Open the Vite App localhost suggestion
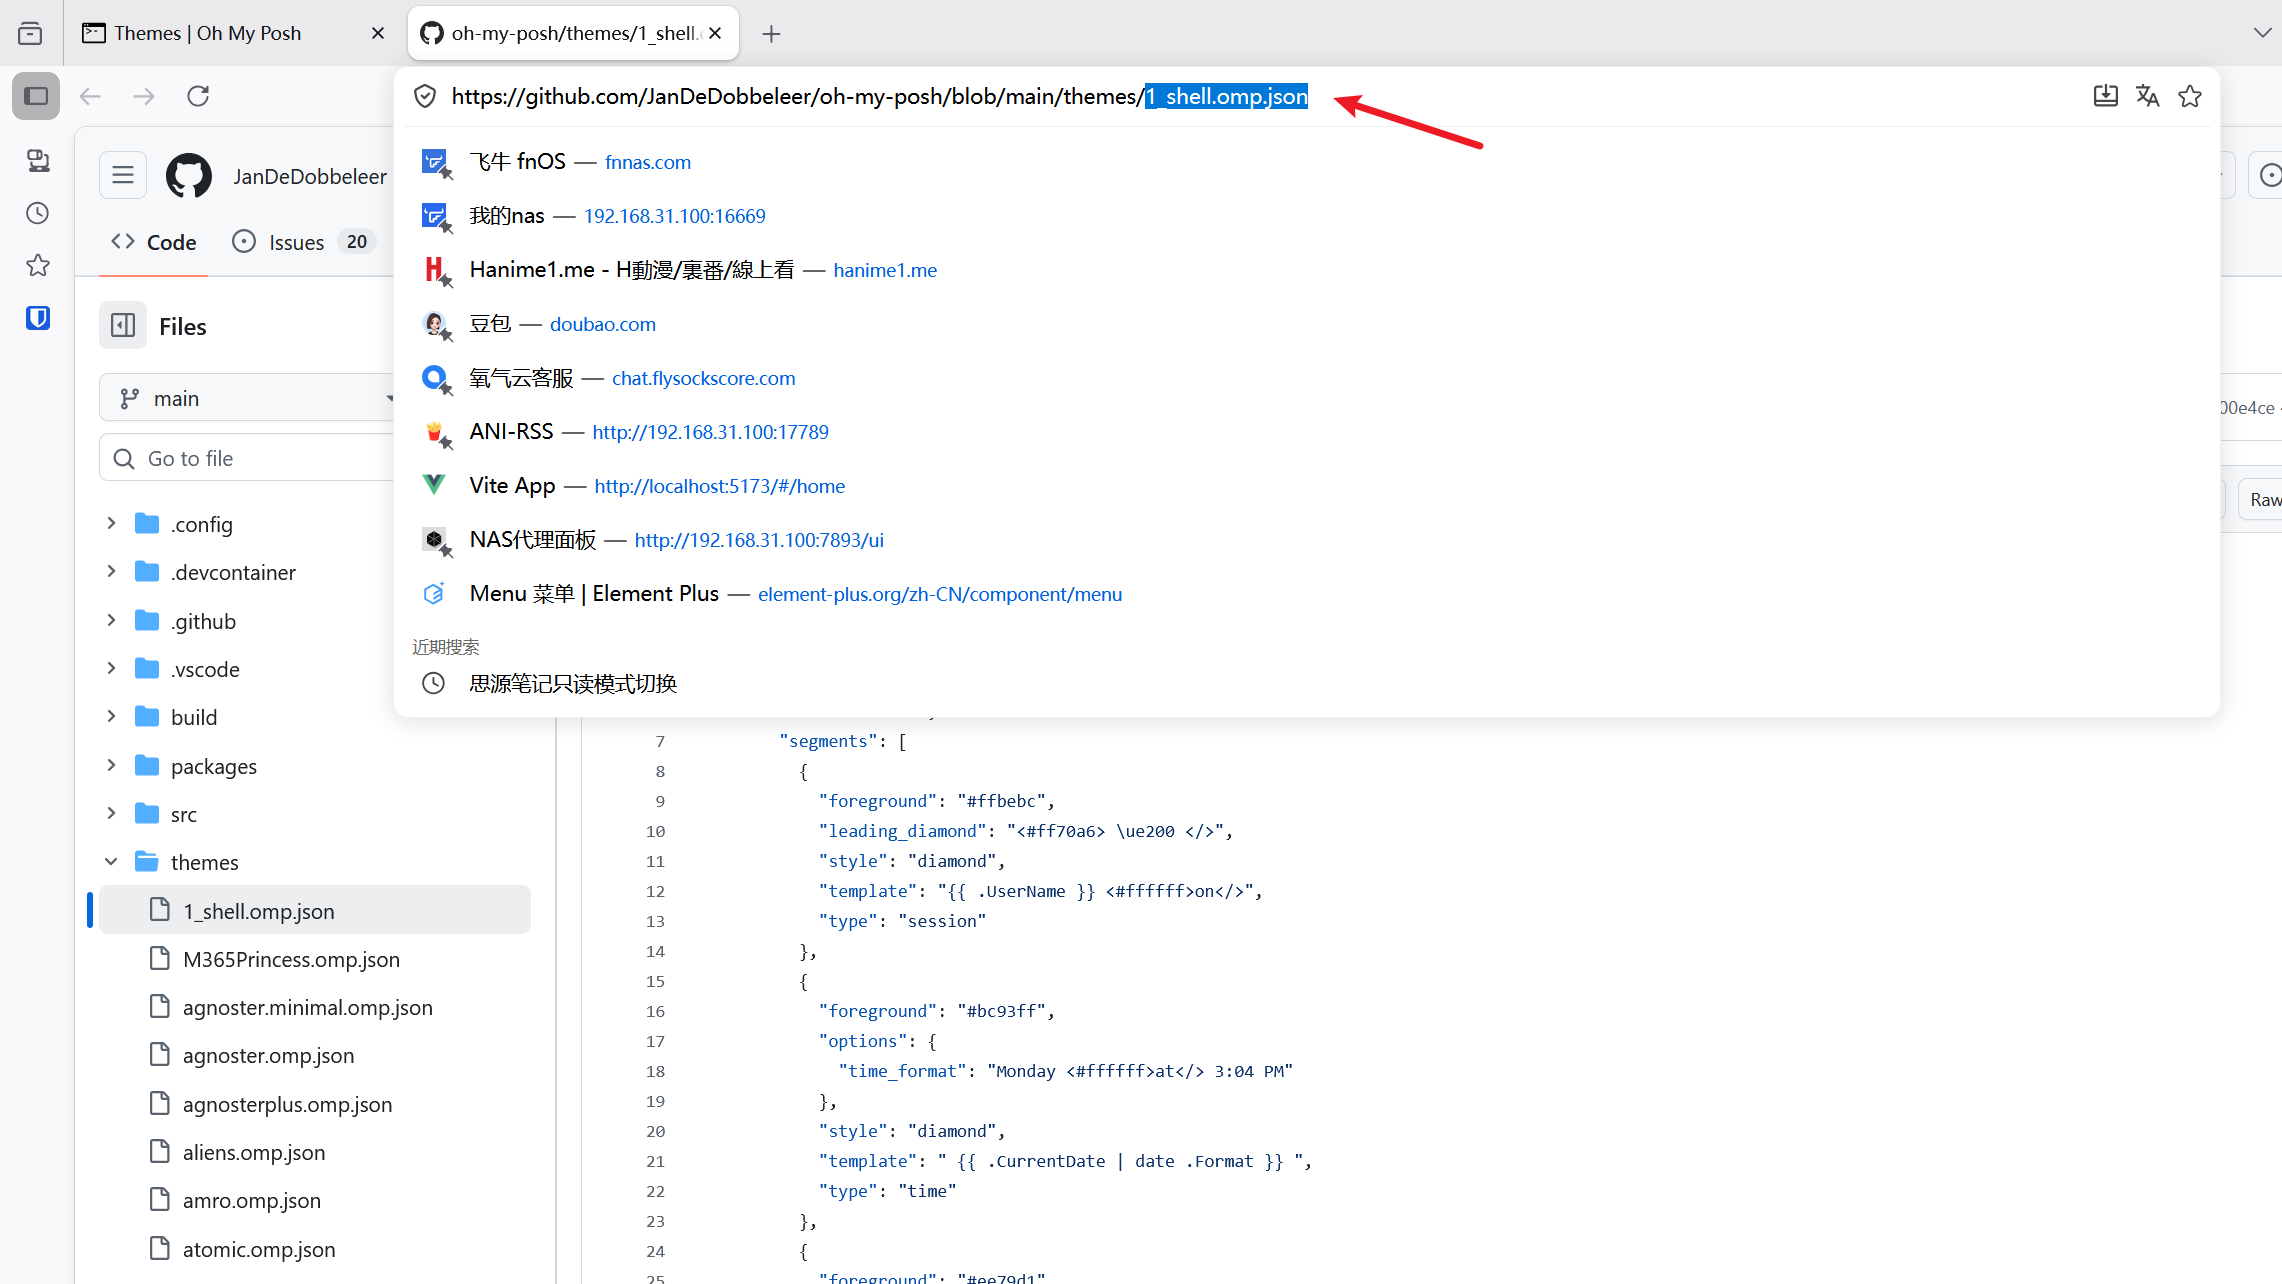 pos(1306,486)
